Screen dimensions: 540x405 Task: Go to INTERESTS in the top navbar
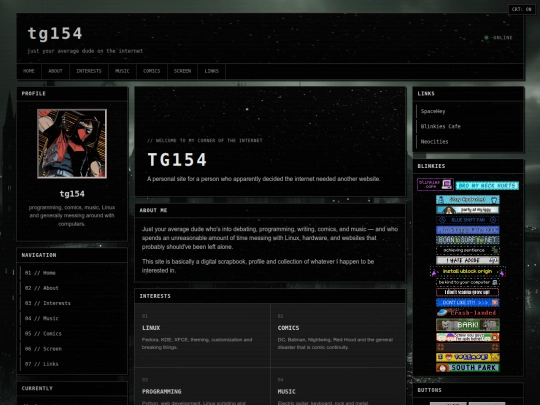[x=89, y=71]
